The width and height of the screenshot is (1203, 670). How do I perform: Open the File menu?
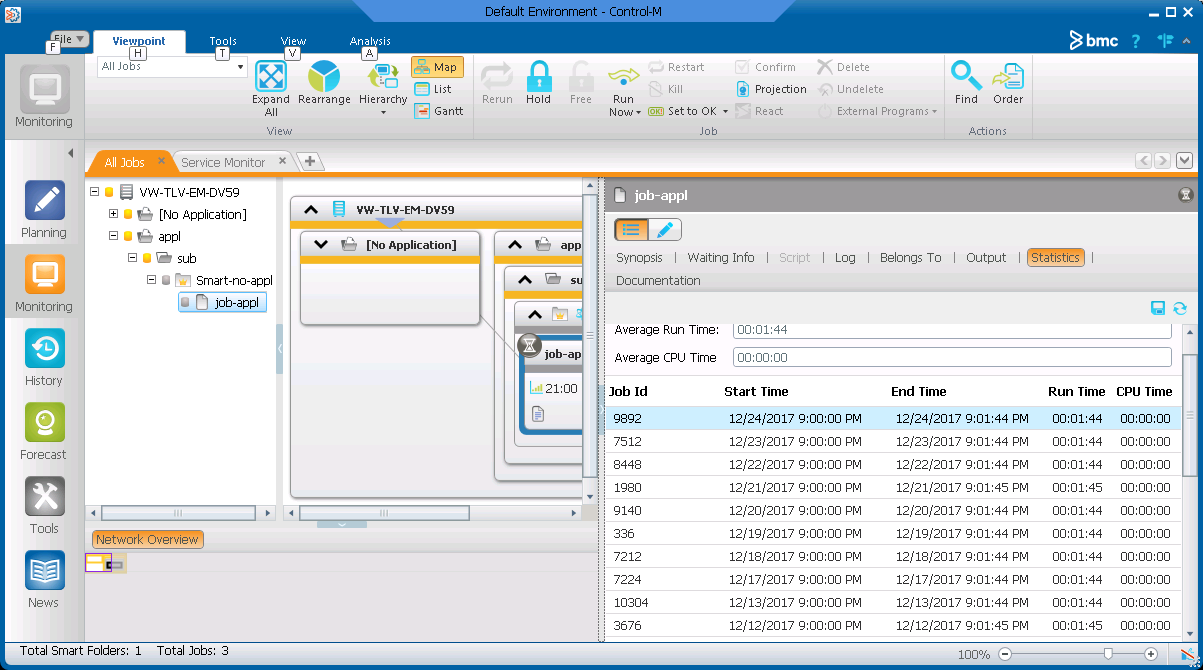point(70,38)
